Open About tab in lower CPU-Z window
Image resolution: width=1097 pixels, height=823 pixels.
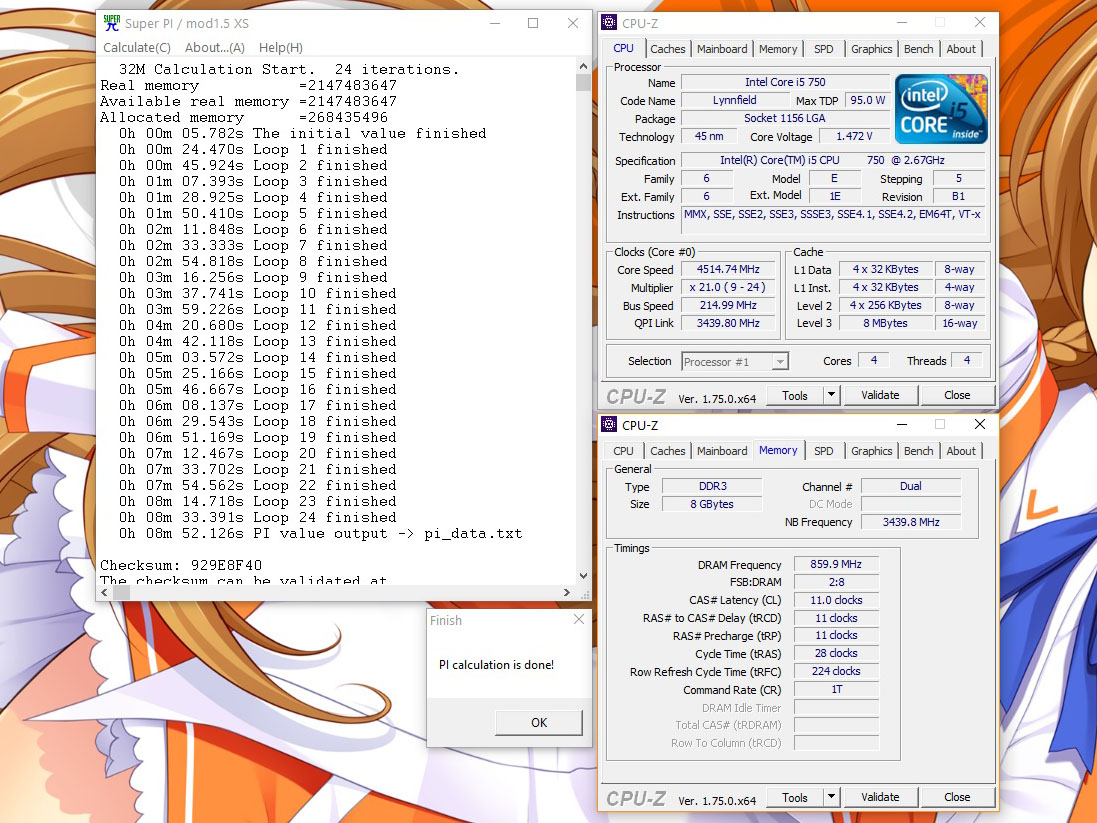coord(961,451)
